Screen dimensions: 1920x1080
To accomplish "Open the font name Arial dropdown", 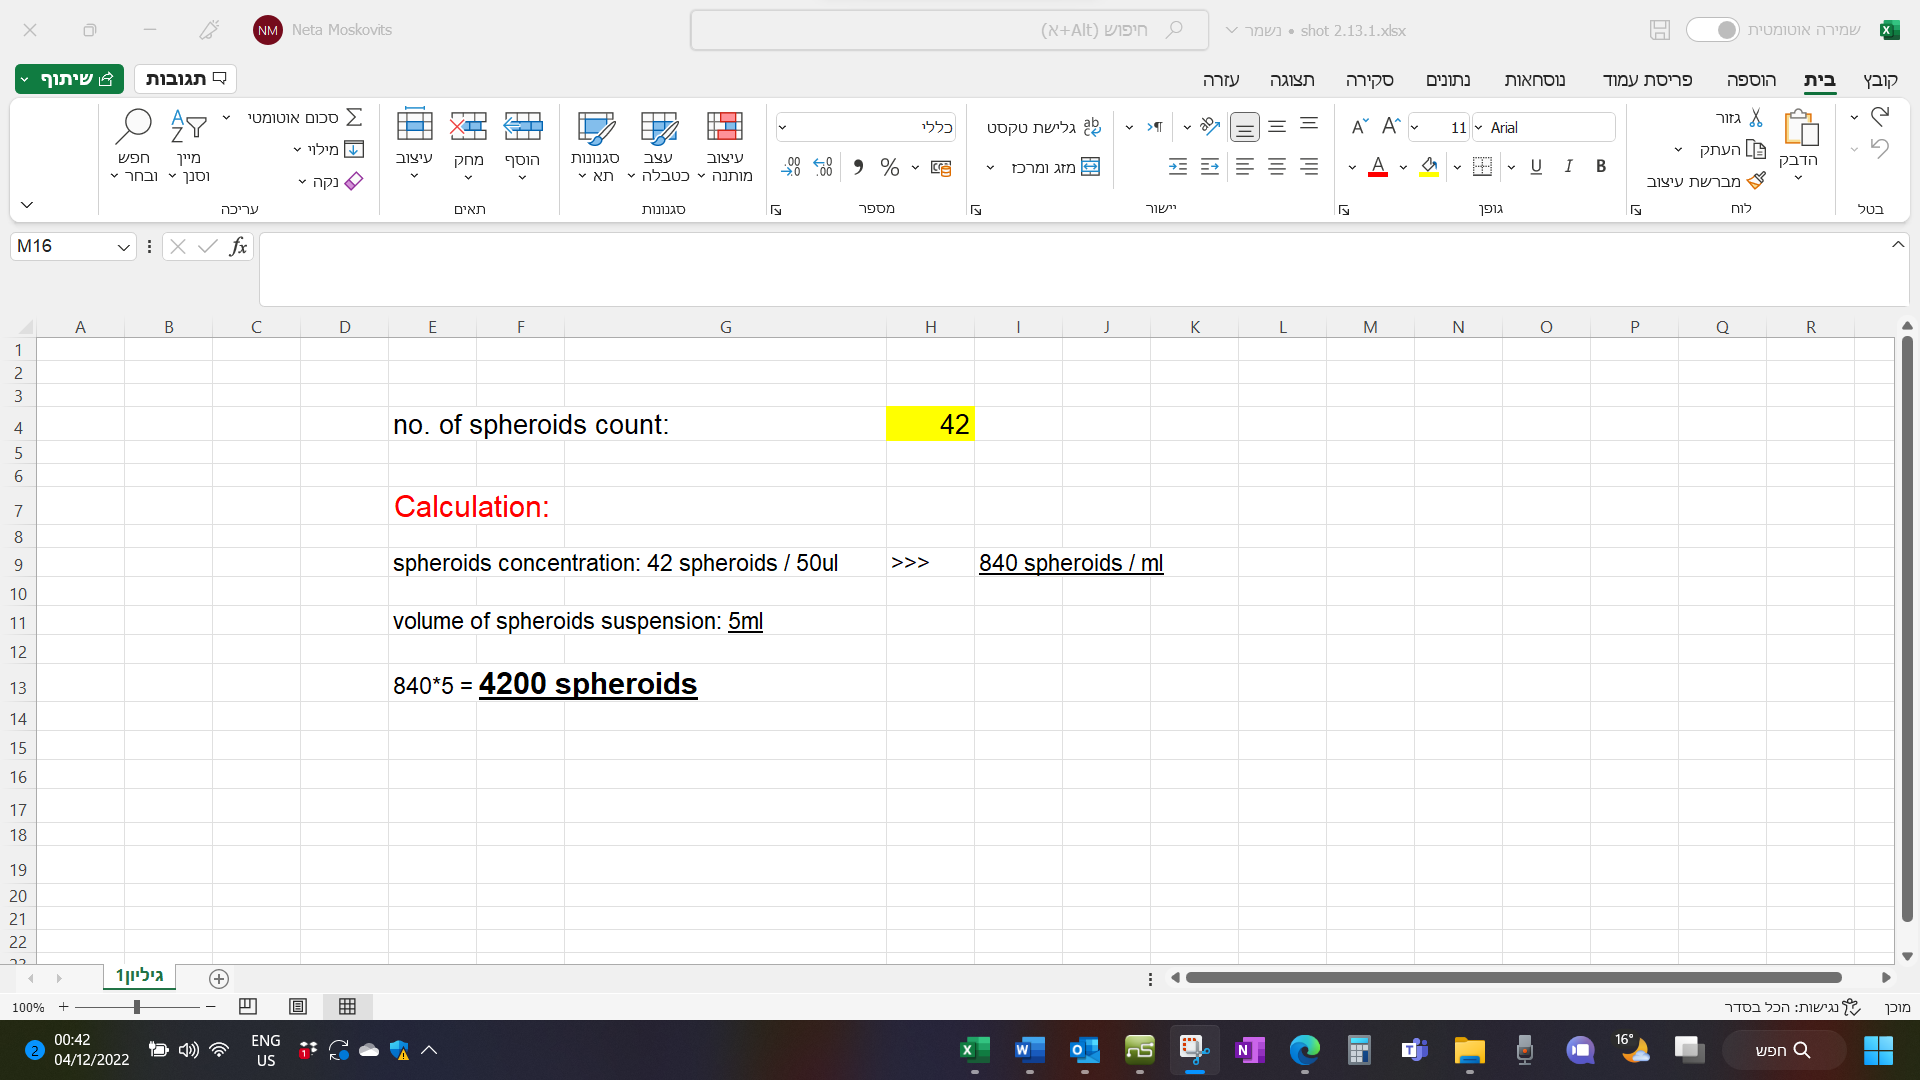I will (x=1479, y=128).
